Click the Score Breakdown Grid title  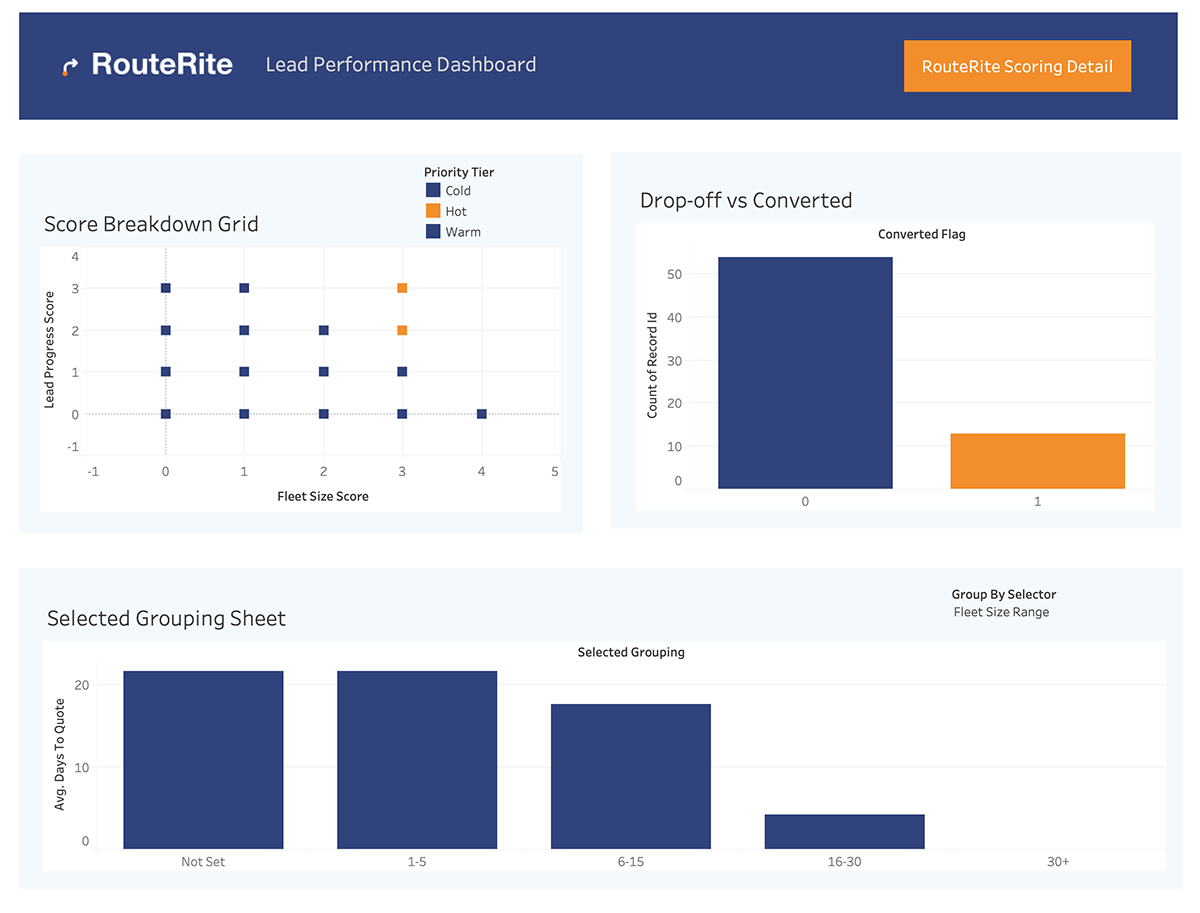pos(151,224)
